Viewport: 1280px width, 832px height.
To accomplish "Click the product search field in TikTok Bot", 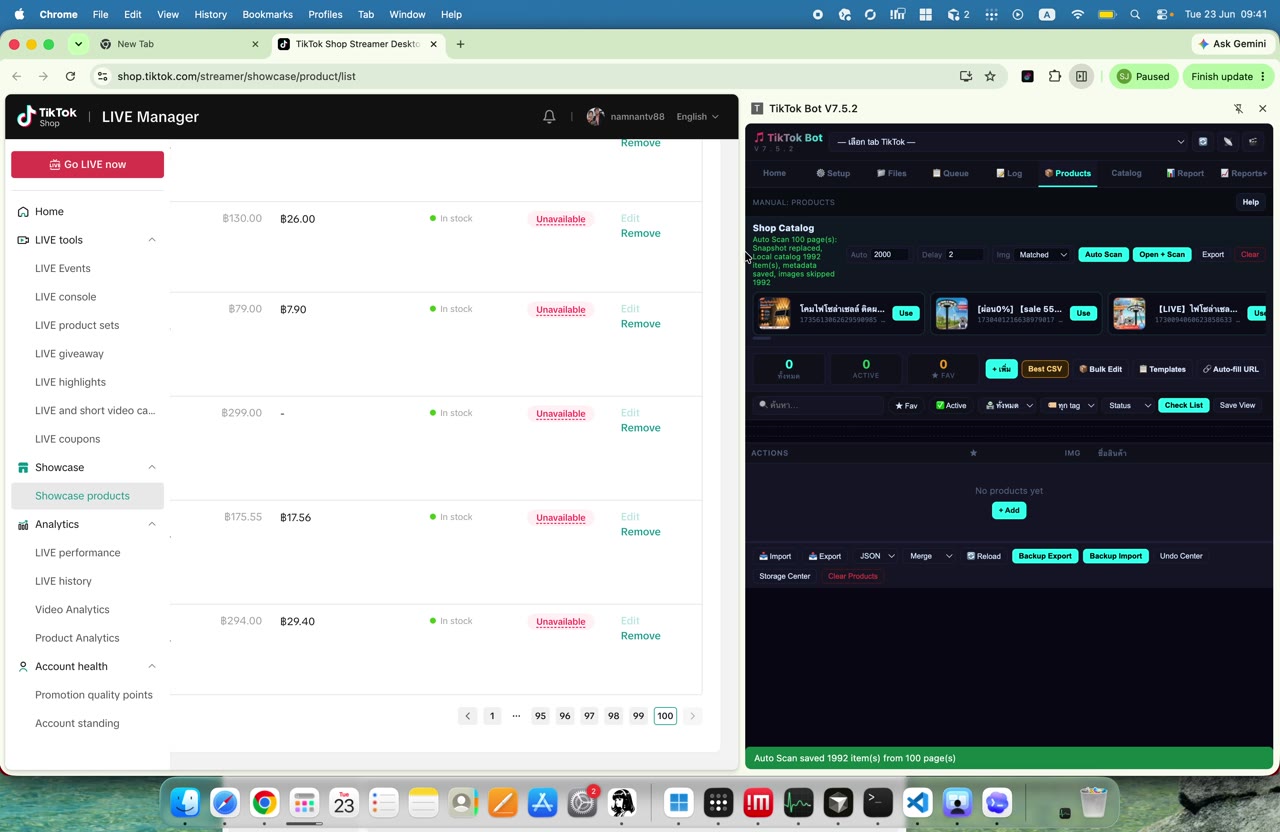I will pyautogui.click(x=818, y=405).
